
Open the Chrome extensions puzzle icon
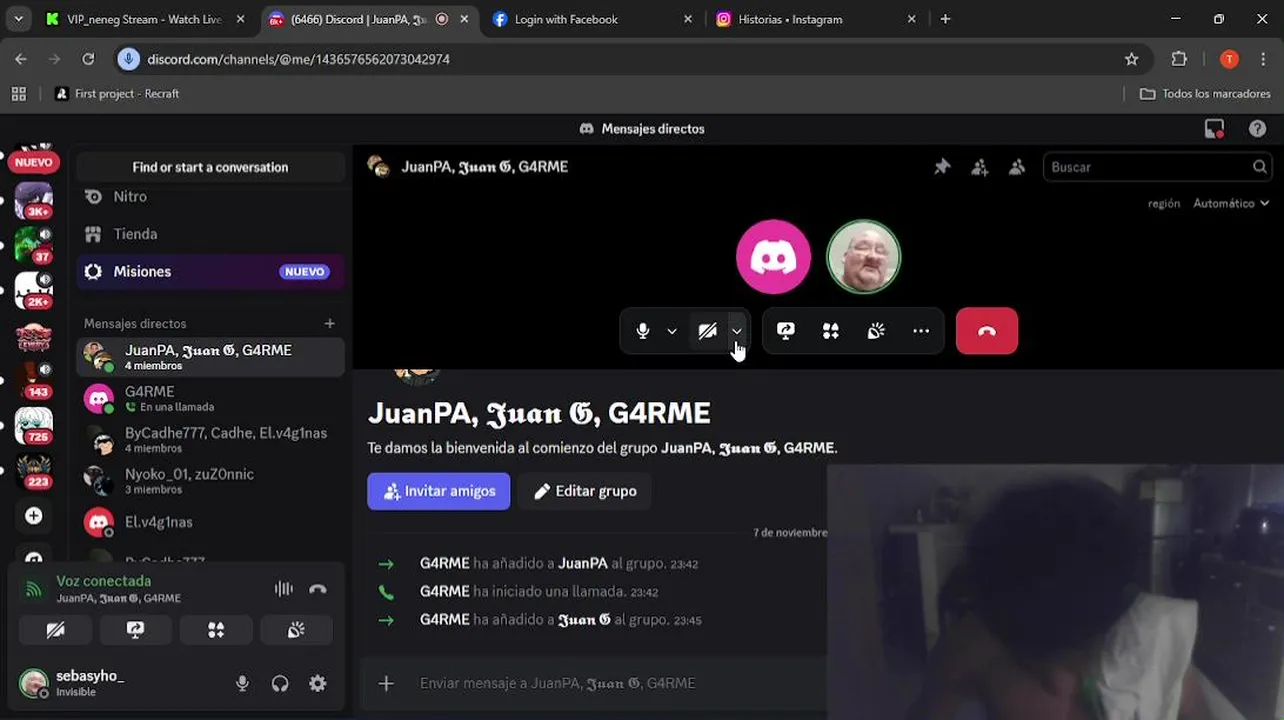(x=1179, y=59)
